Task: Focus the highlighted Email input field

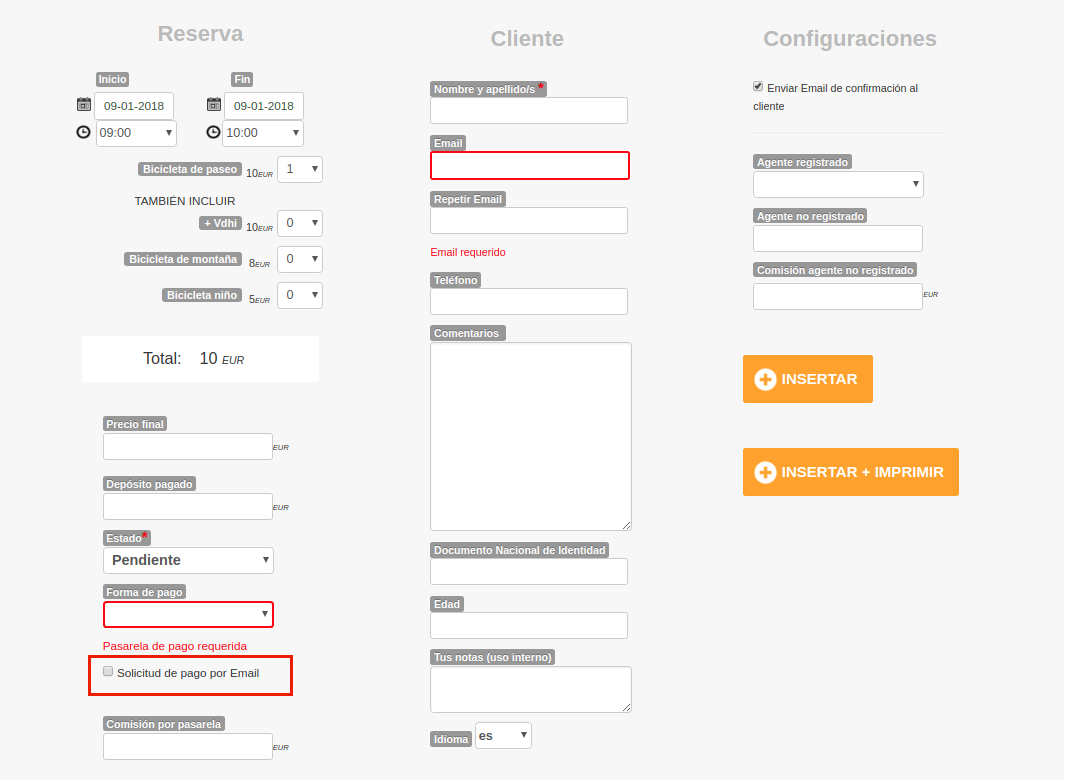Action: point(529,165)
